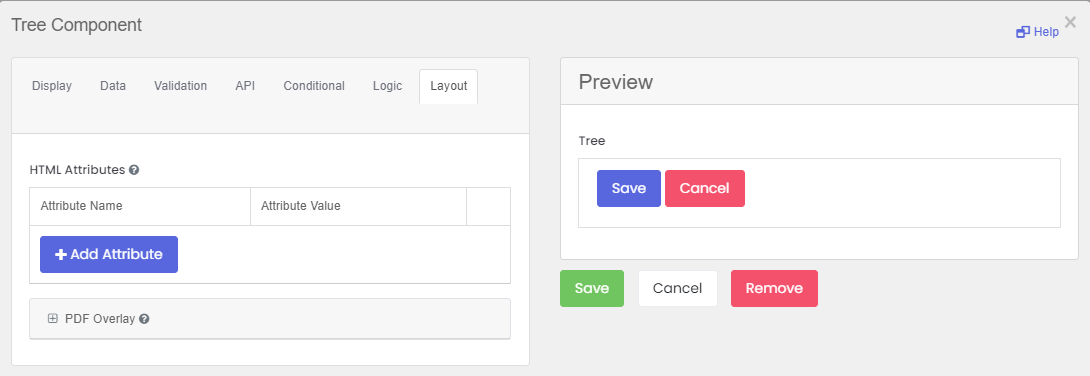Open the Help link

coord(1037,32)
